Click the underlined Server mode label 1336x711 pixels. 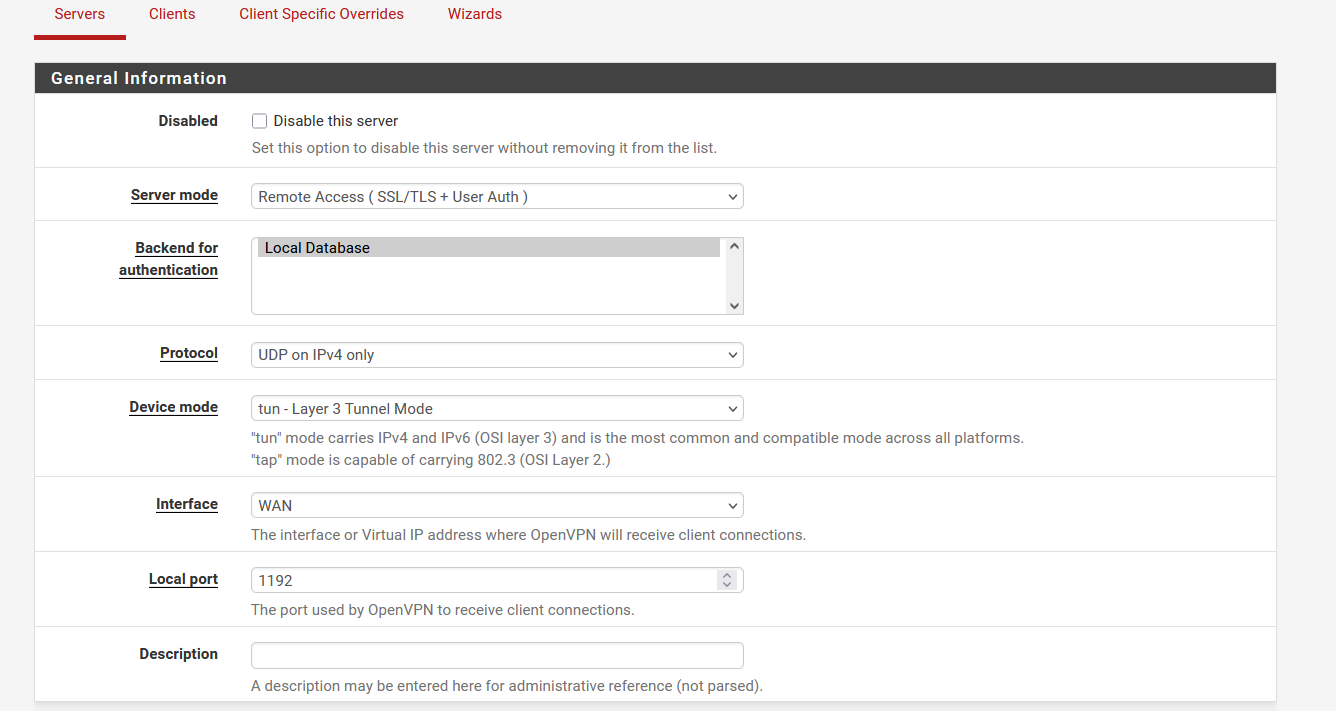174,195
